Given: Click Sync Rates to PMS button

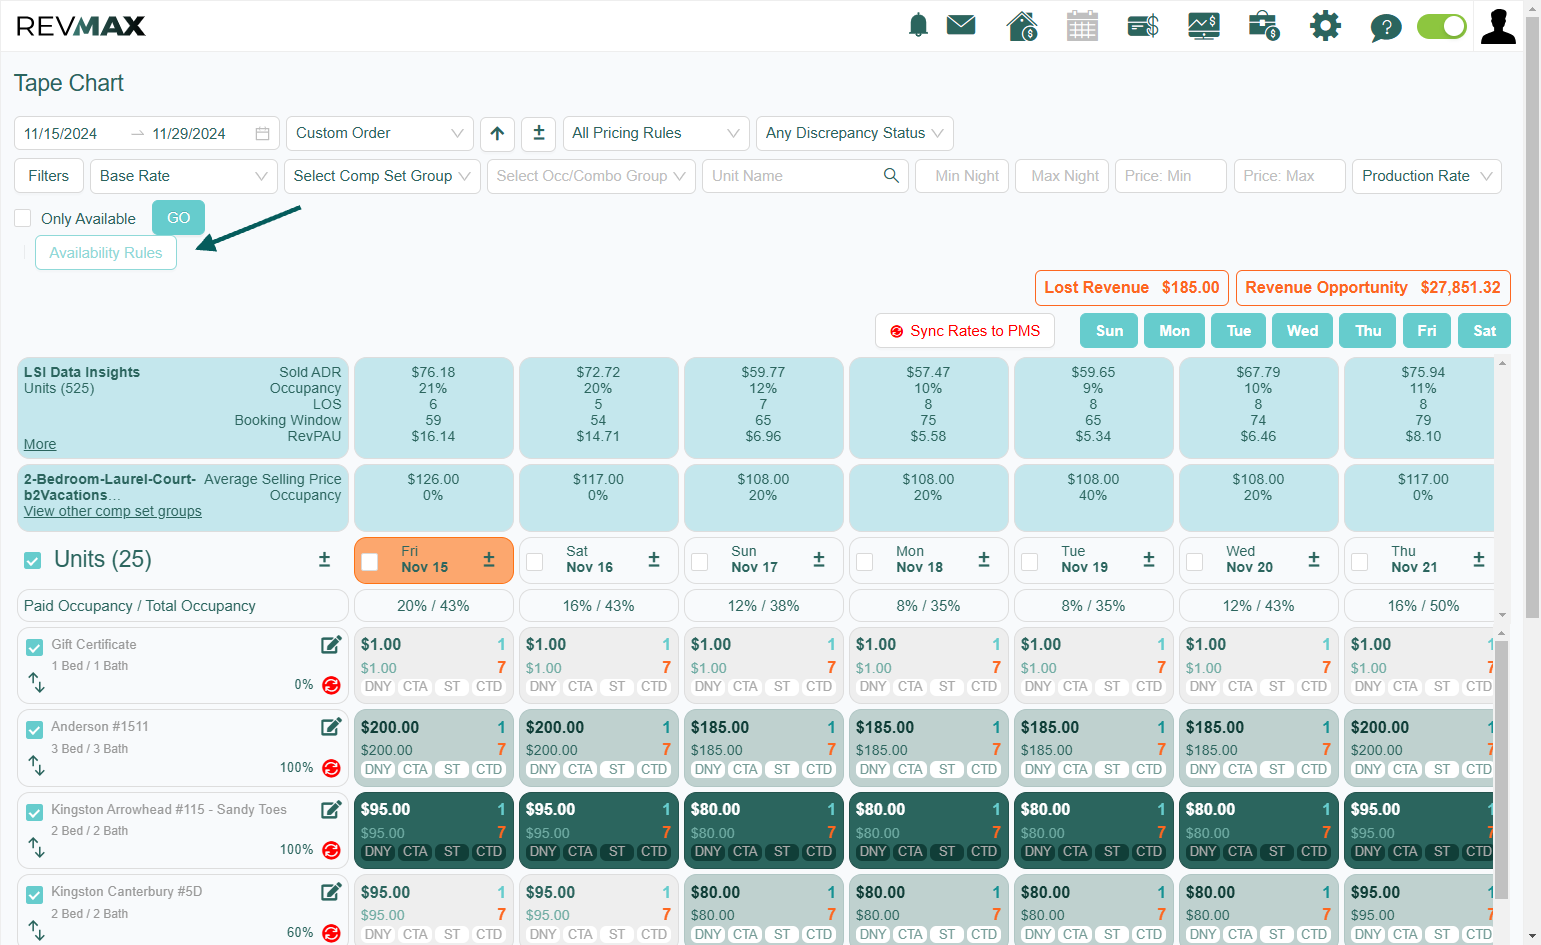Looking at the screenshot, I should click(x=965, y=331).
